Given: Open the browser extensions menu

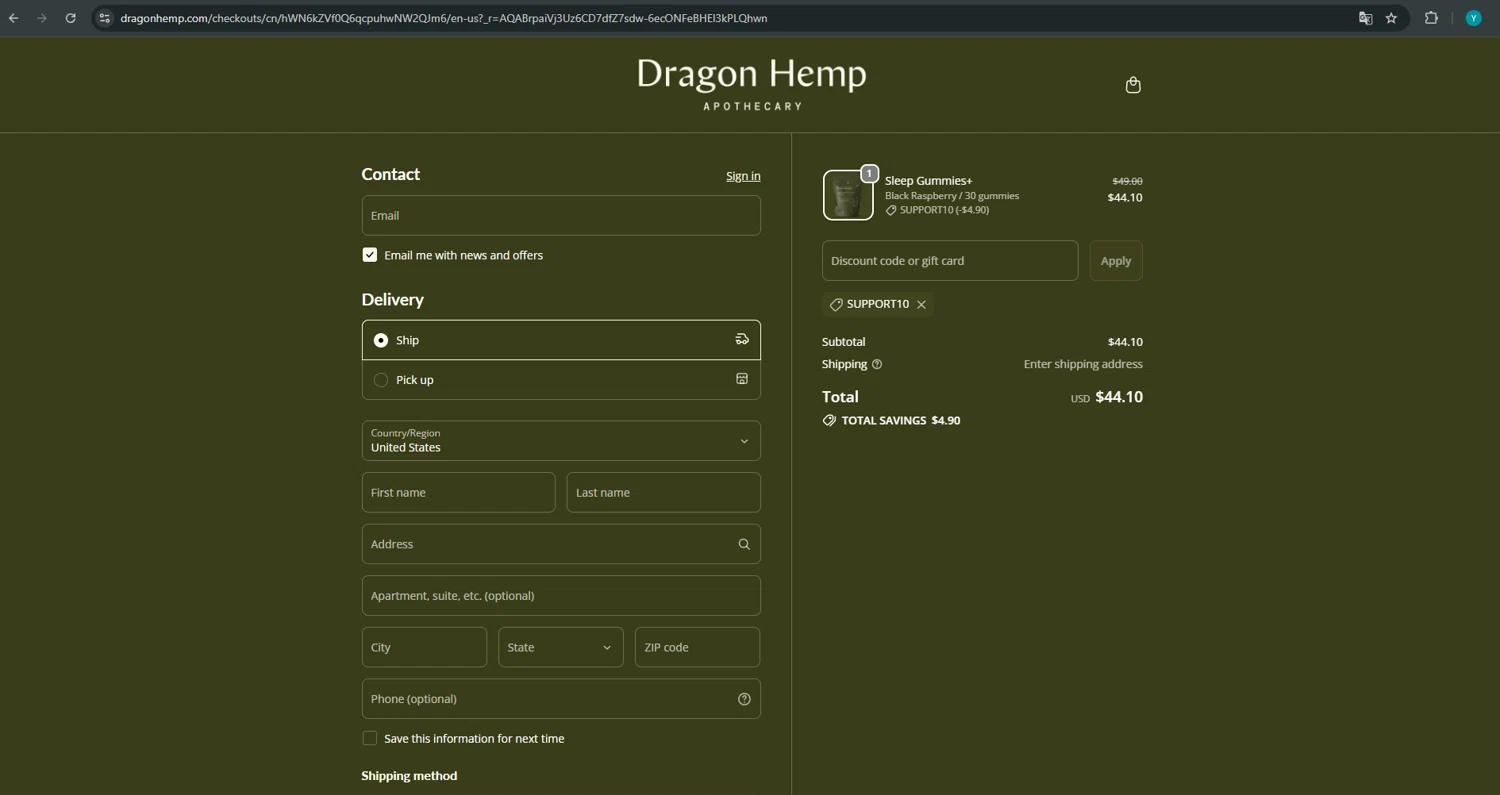Looking at the screenshot, I should (1431, 18).
